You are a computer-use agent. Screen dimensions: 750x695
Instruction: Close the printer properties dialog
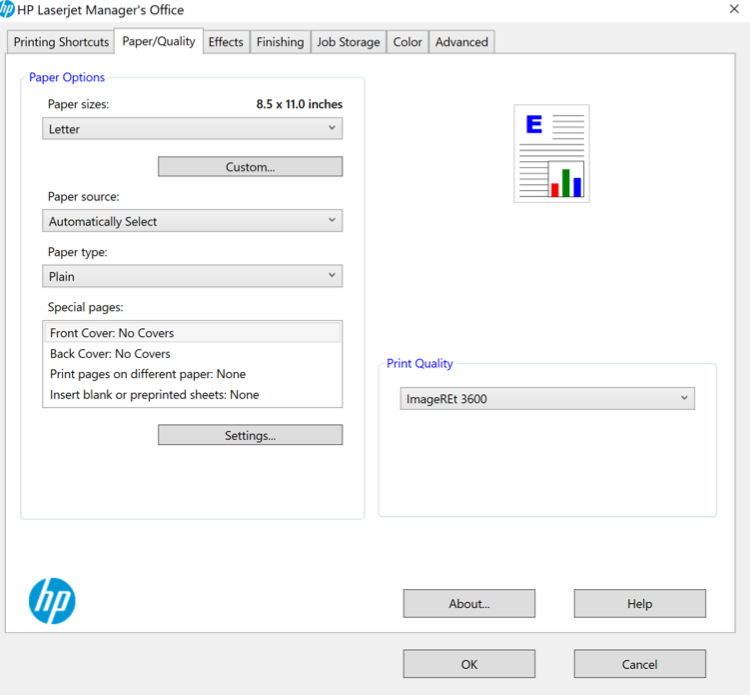(734, 10)
